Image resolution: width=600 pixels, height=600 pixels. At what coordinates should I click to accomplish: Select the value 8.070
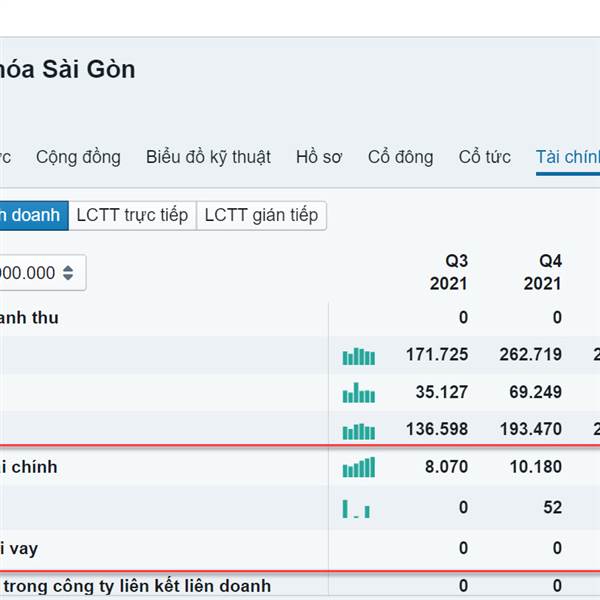pyautogui.click(x=447, y=467)
